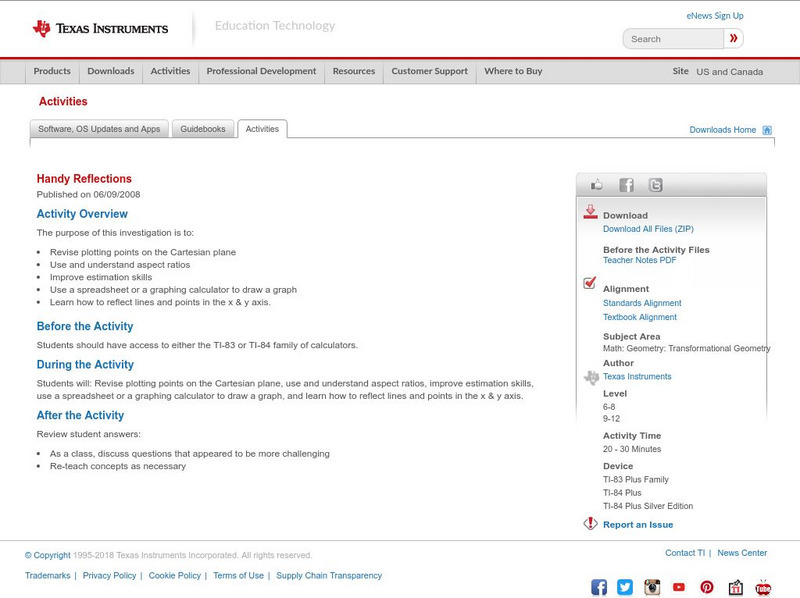Open Teacher Notes PDF link
This screenshot has width=800, height=598.
click(x=639, y=260)
